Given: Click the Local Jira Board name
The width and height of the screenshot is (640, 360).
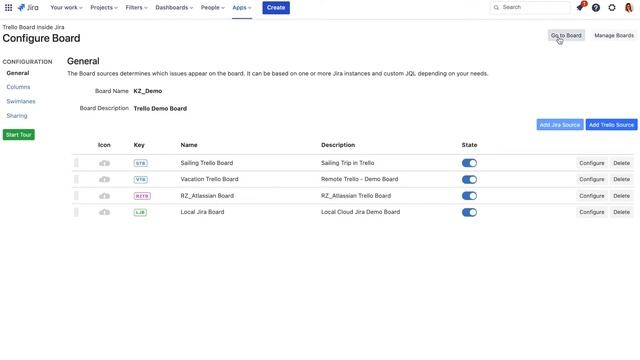Looking at the screenshot, I should [x=202, y=212].
